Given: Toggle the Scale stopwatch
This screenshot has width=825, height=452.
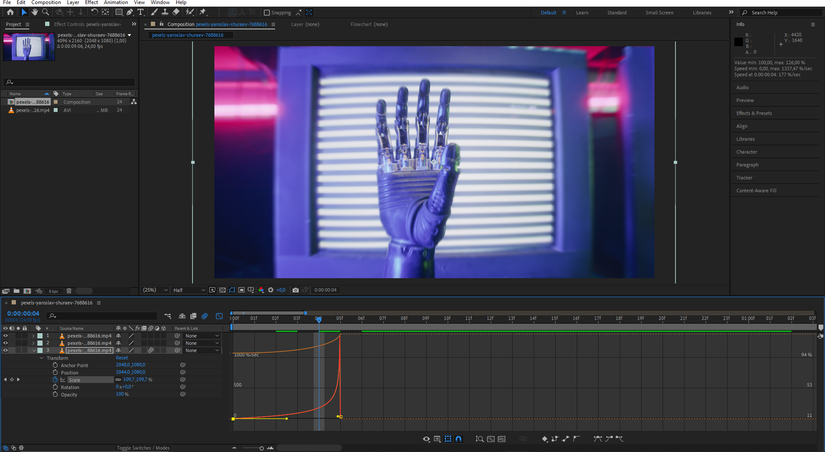Looking at the screenshot, I should click(55, 379).
